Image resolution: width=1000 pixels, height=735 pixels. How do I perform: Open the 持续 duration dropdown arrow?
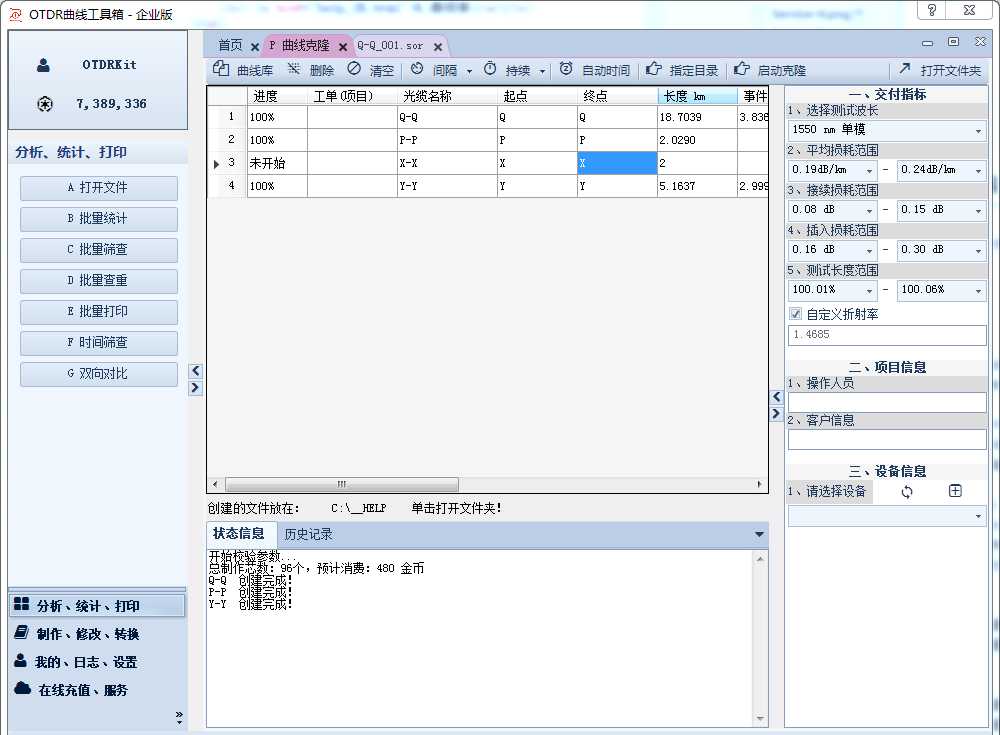point(543,71)
